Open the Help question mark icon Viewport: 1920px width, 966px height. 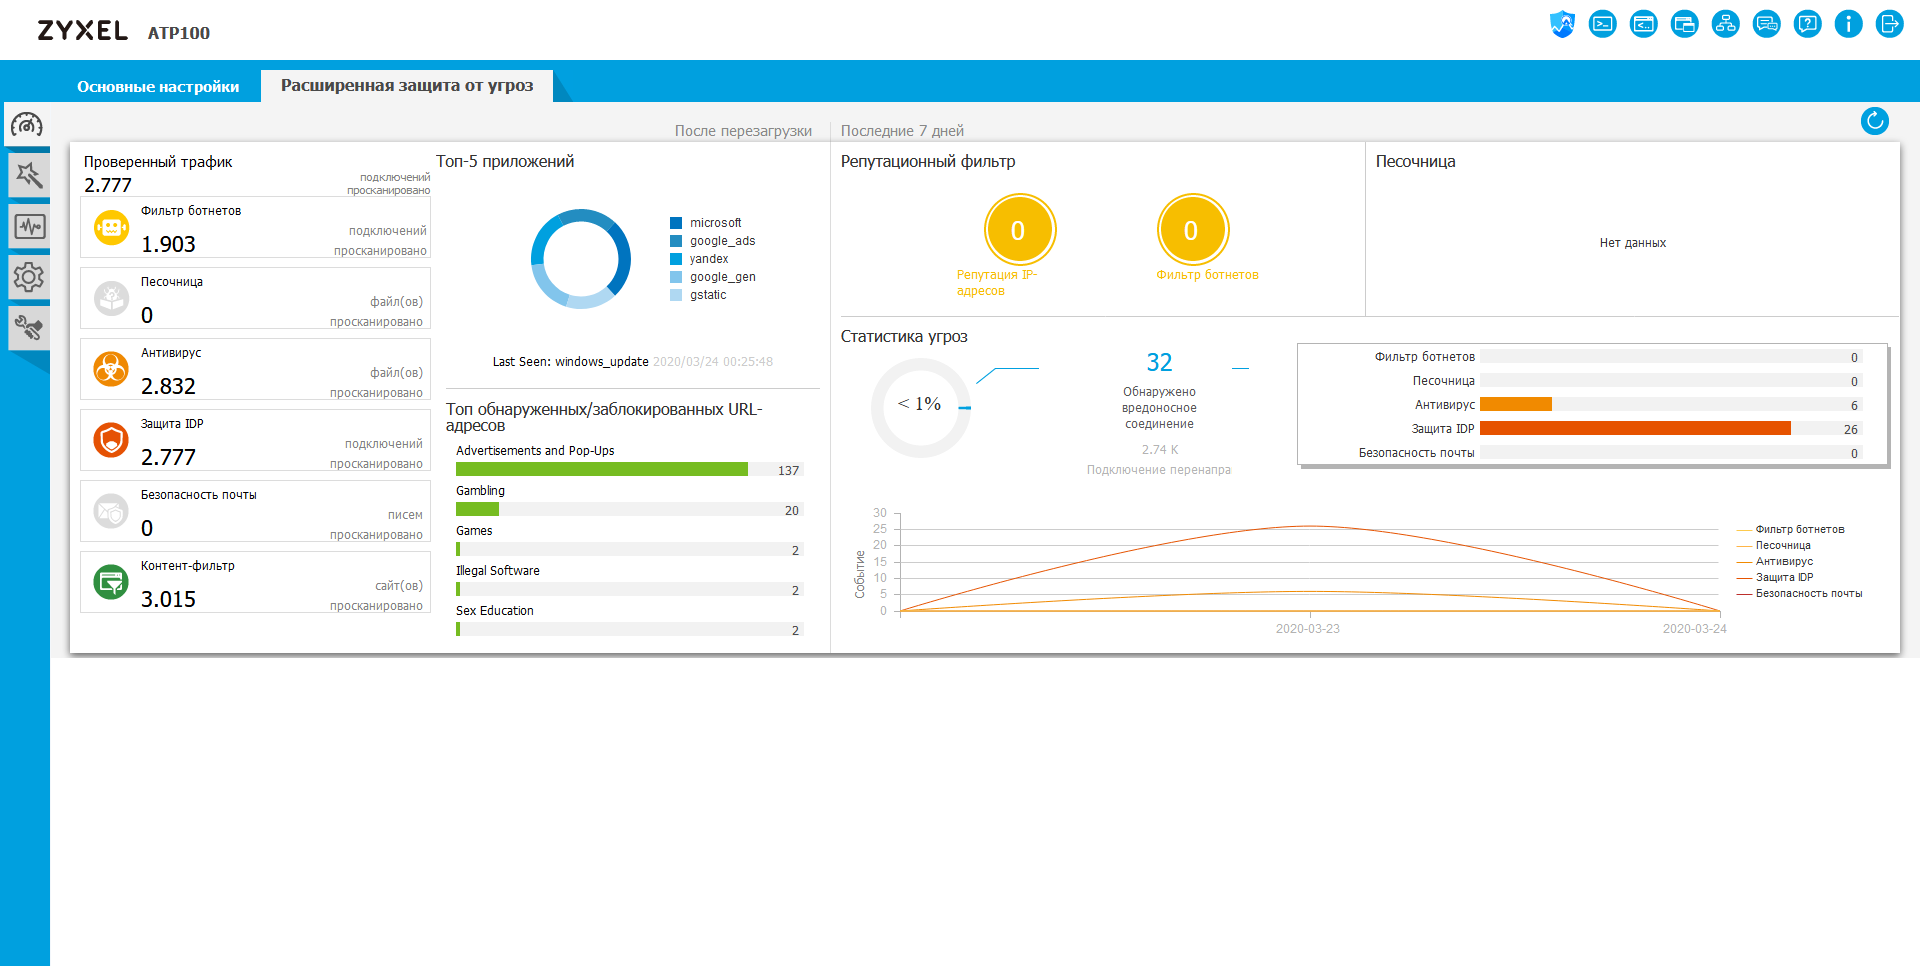tap(1808, 24)
